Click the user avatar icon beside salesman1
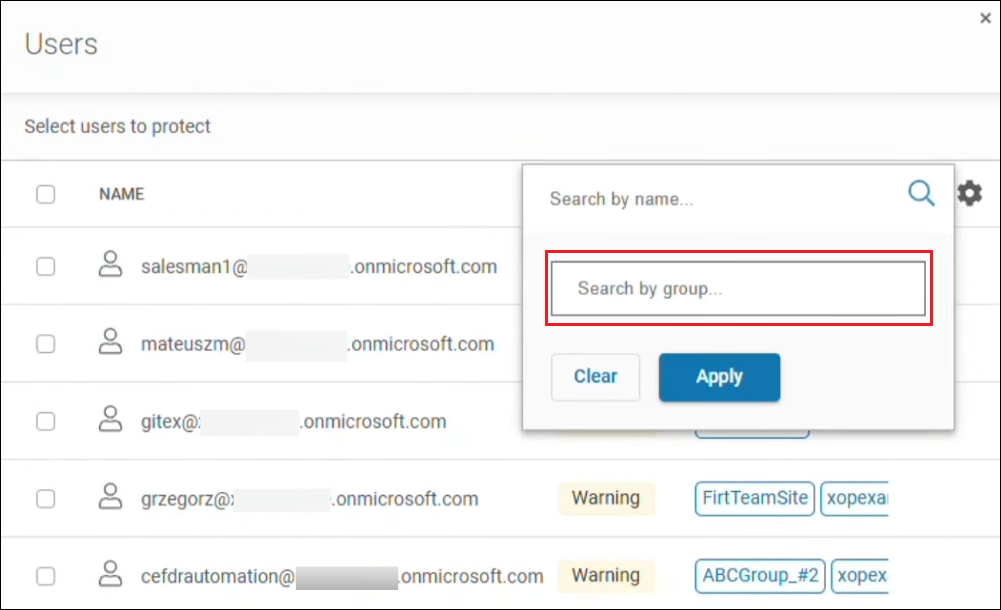Image resolution: width=1001 pixels, height=610 pixels. 110,266
